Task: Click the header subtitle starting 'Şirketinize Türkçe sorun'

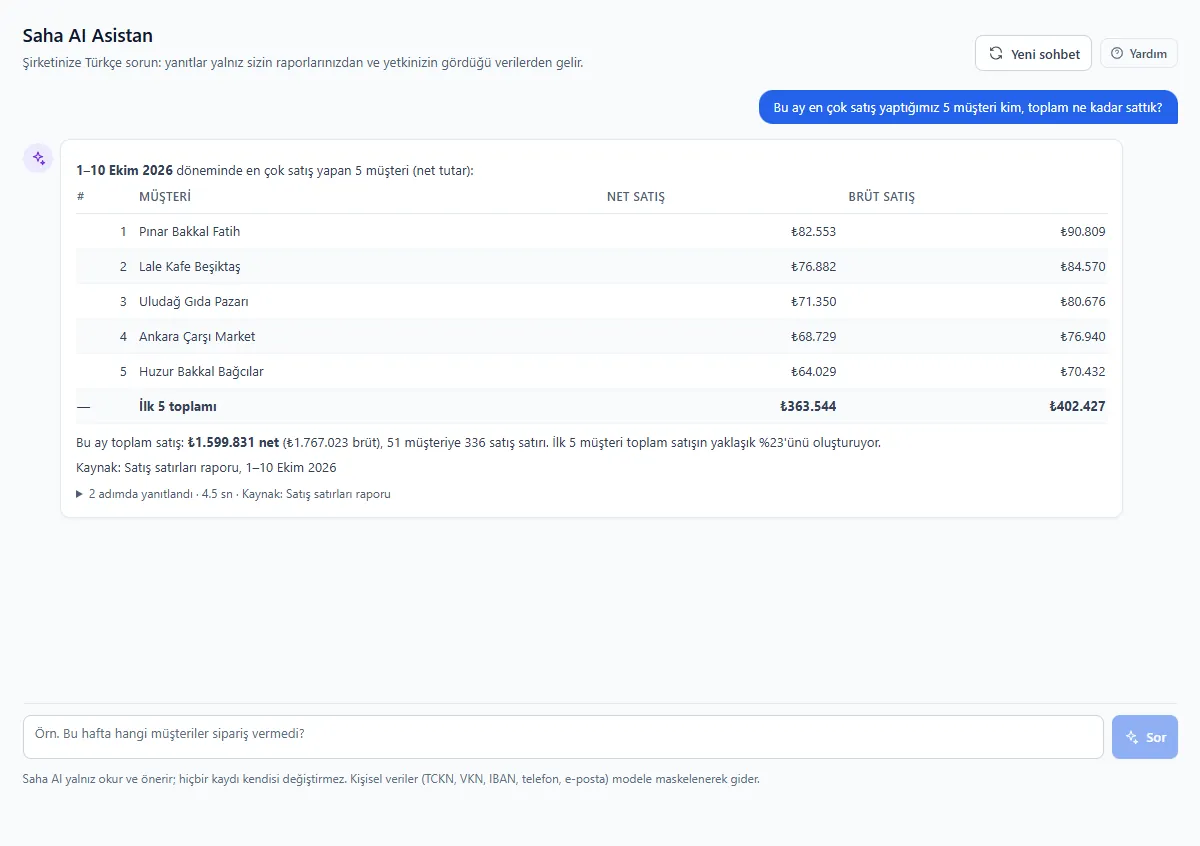Action: pos(303,63)
